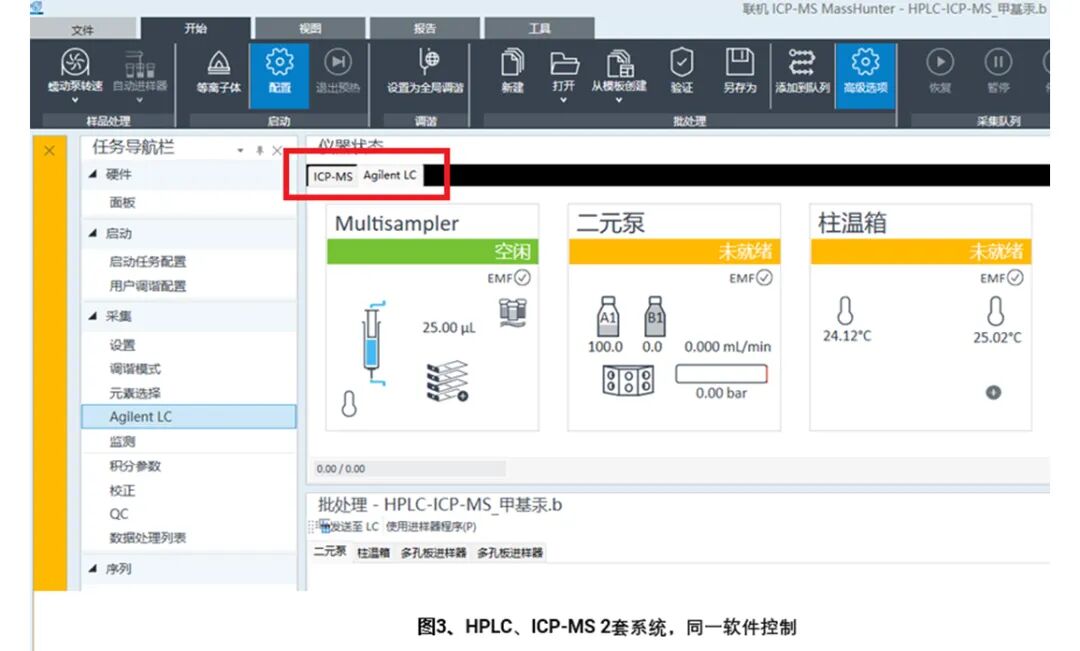The width and height of the screenshot is (1080, 651).
Task: Switch to the 工具 ribbon tab
Action: pyautogui.click(x=539, y=28)
